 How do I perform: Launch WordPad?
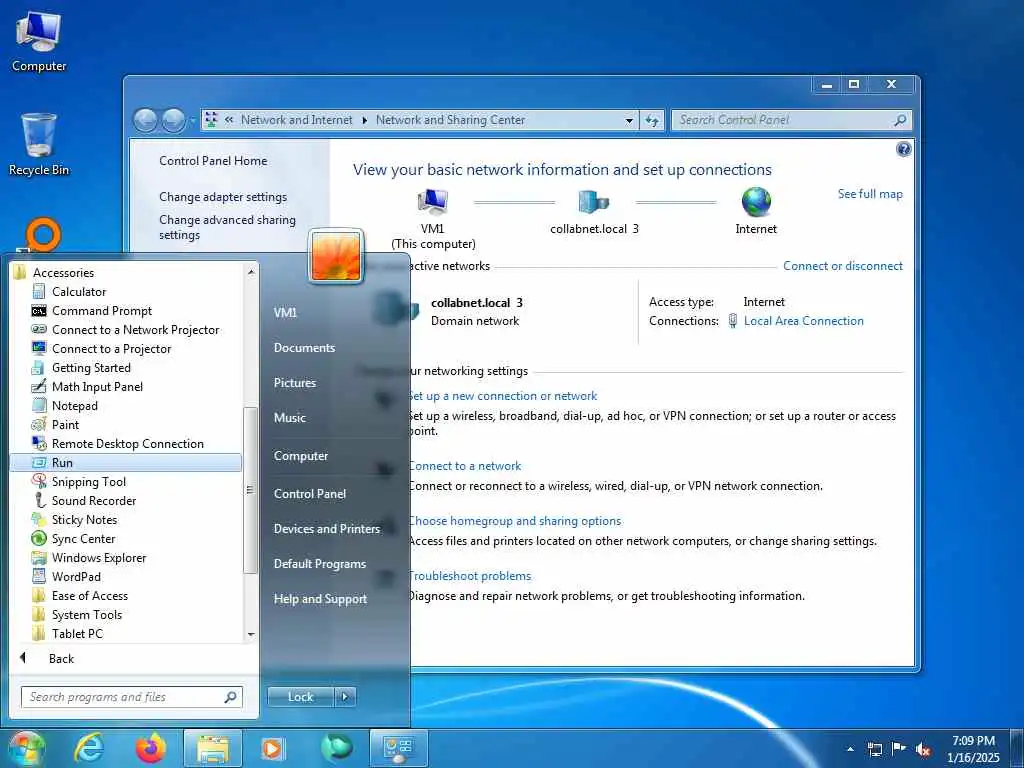76,577
